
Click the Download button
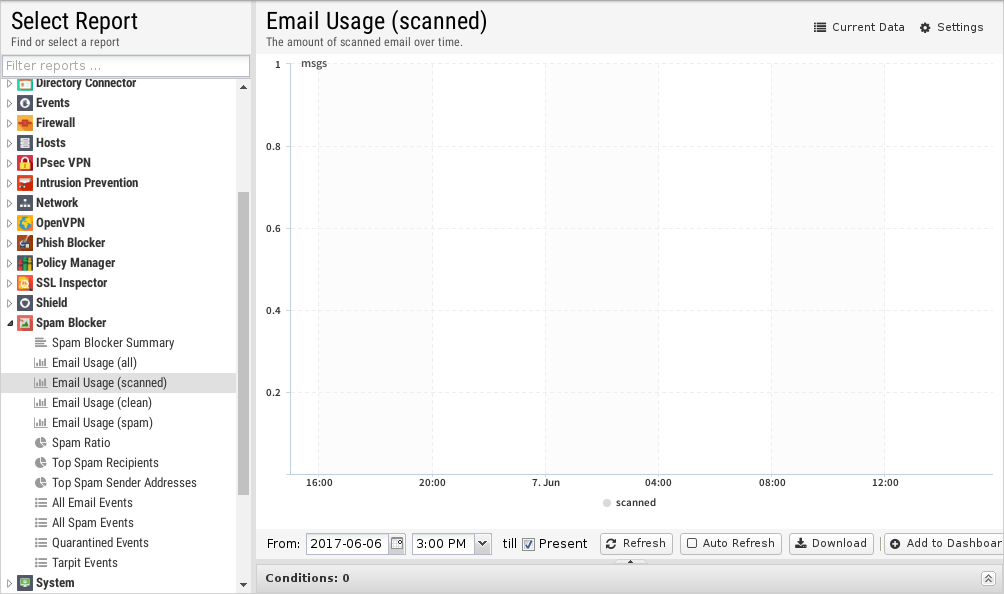coord(831,544)
